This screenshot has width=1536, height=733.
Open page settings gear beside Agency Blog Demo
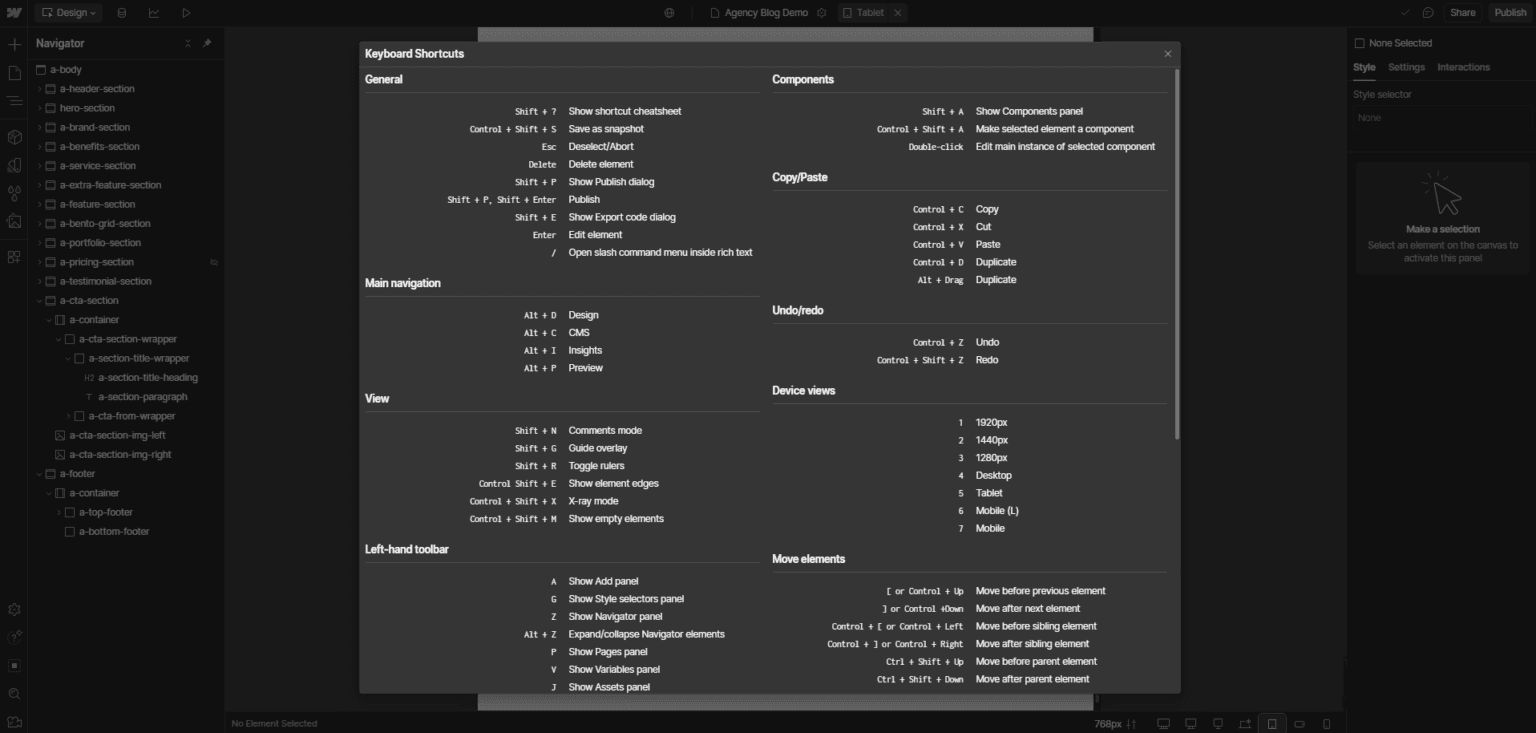pos(822,13)
